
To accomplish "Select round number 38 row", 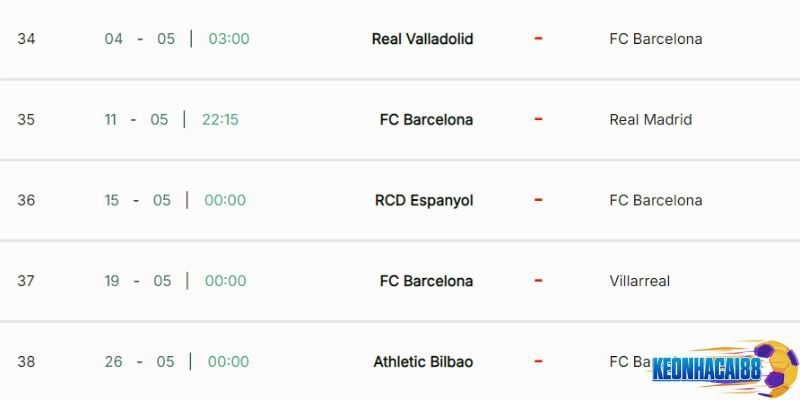I will [x=26, y=362].
